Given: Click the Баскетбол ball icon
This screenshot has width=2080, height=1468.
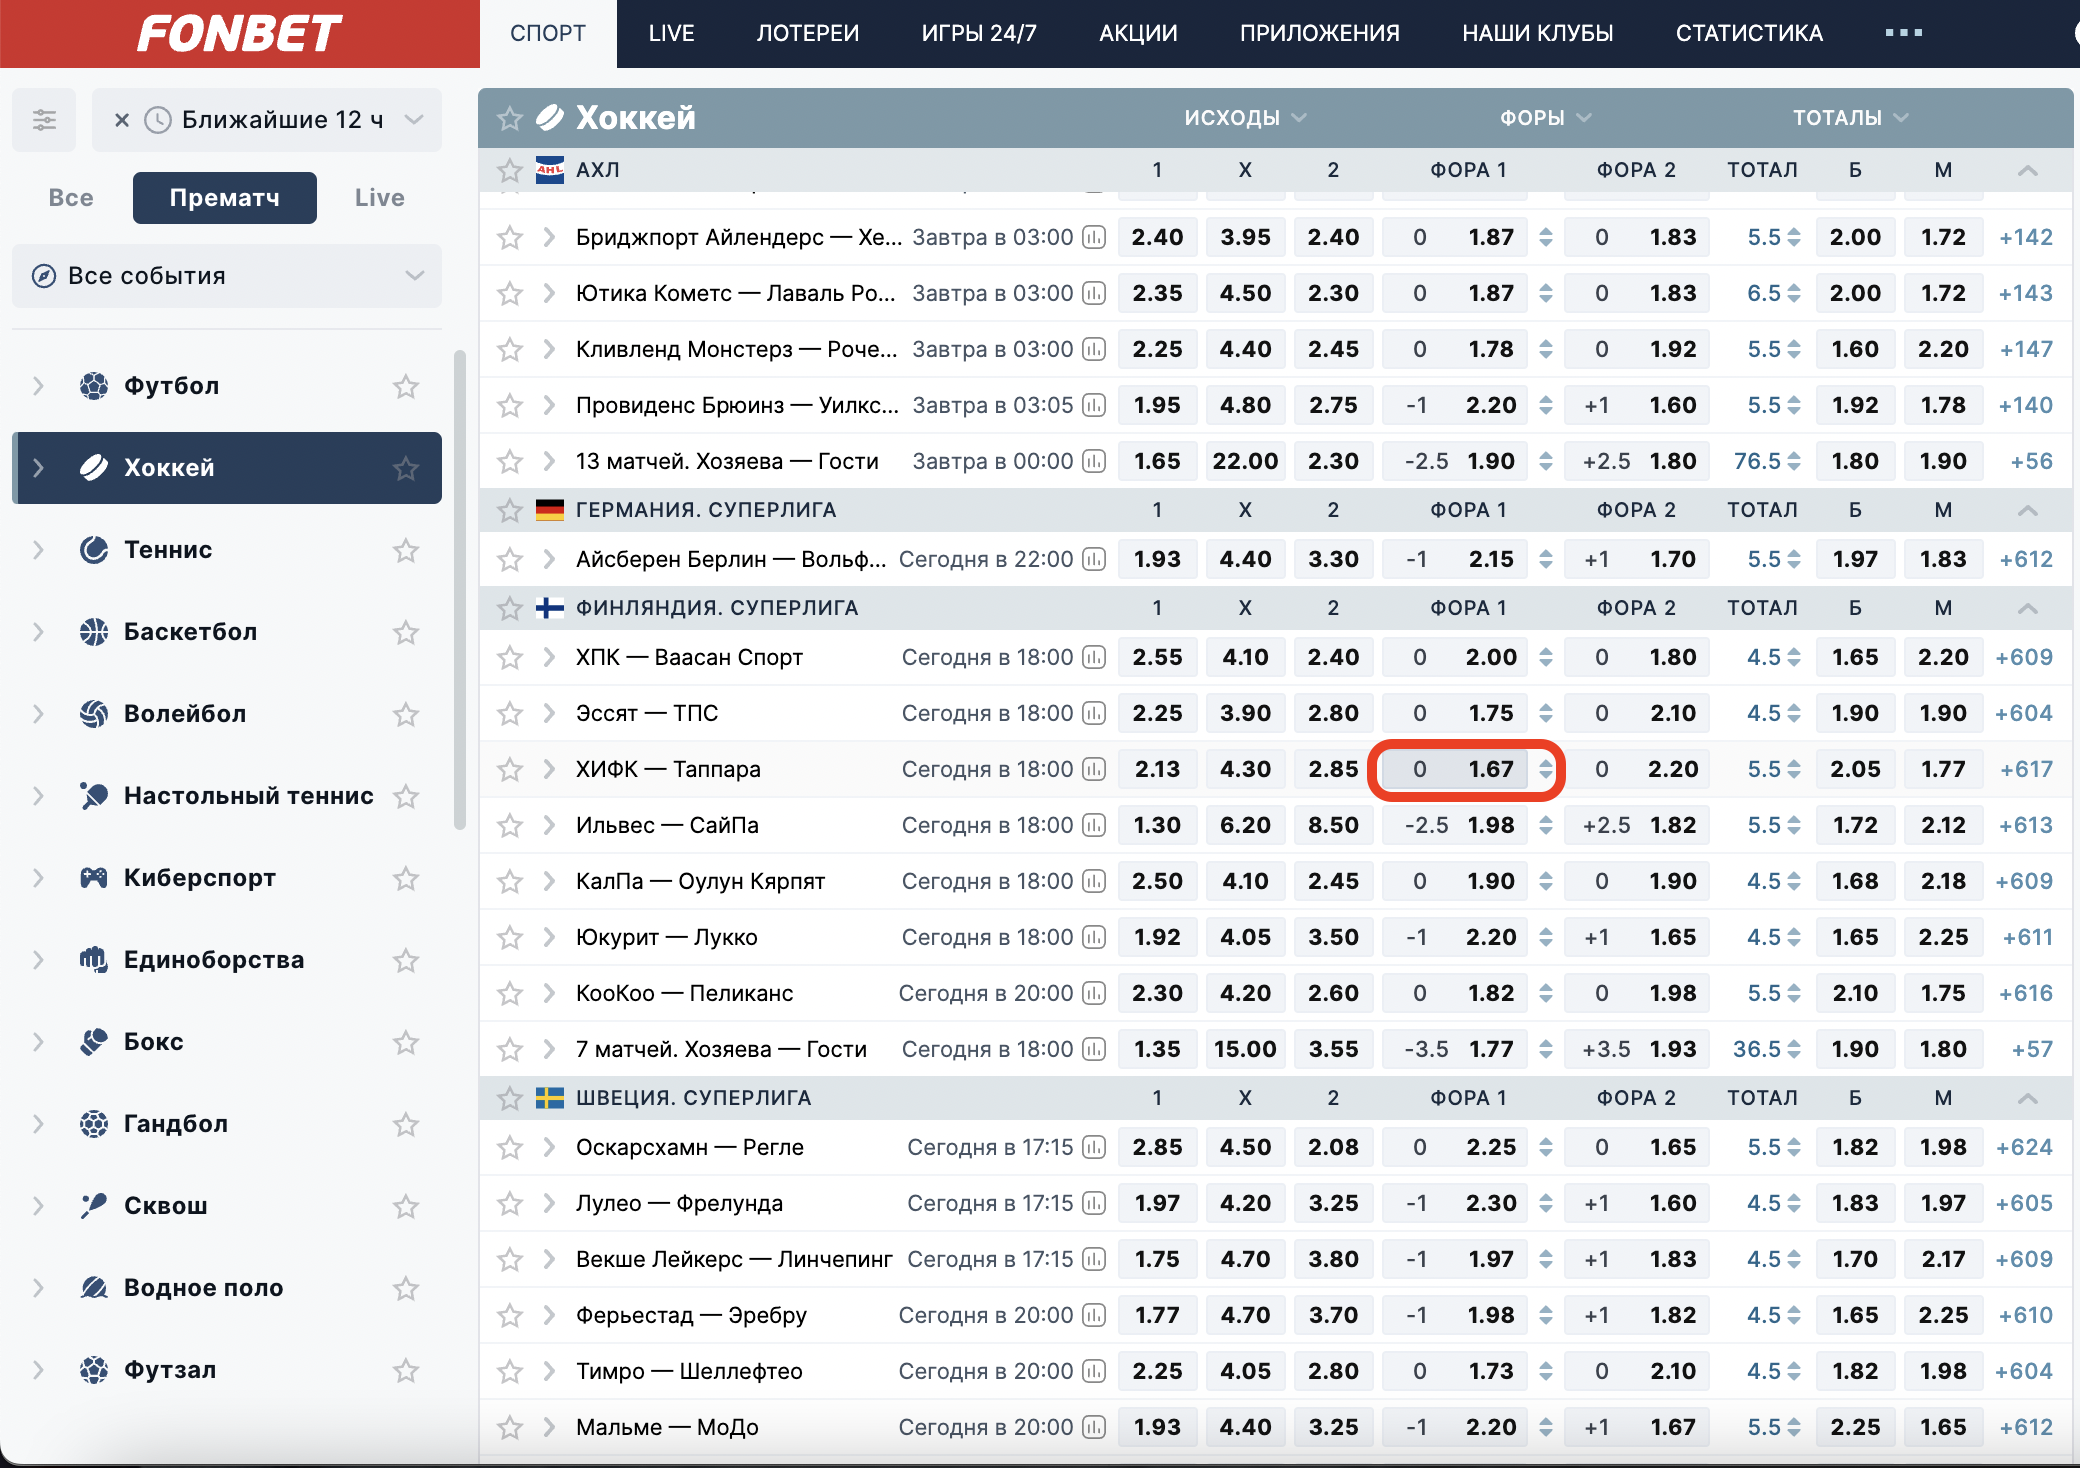Looking at the screenshot, I should 94,632.
